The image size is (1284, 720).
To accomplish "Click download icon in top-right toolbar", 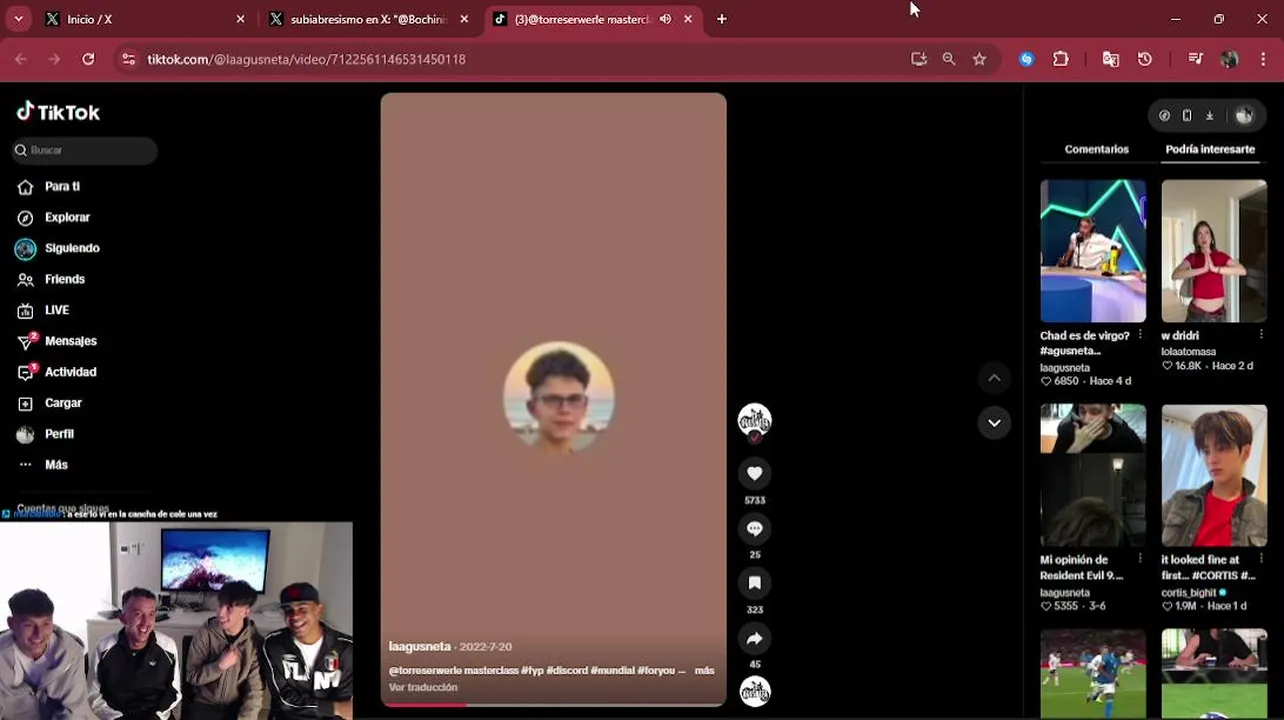I will coord(1209,115).
